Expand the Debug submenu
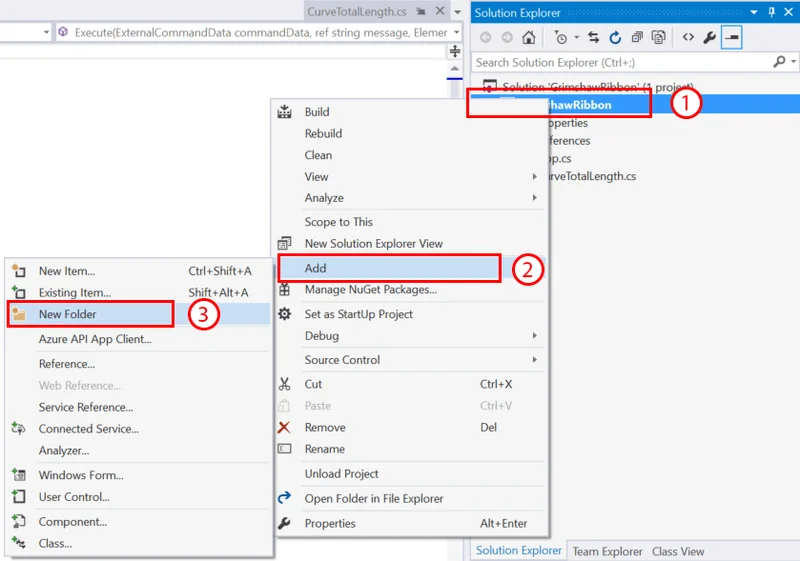This screenshot has width=800, height=561. click(x=412, y=336)
